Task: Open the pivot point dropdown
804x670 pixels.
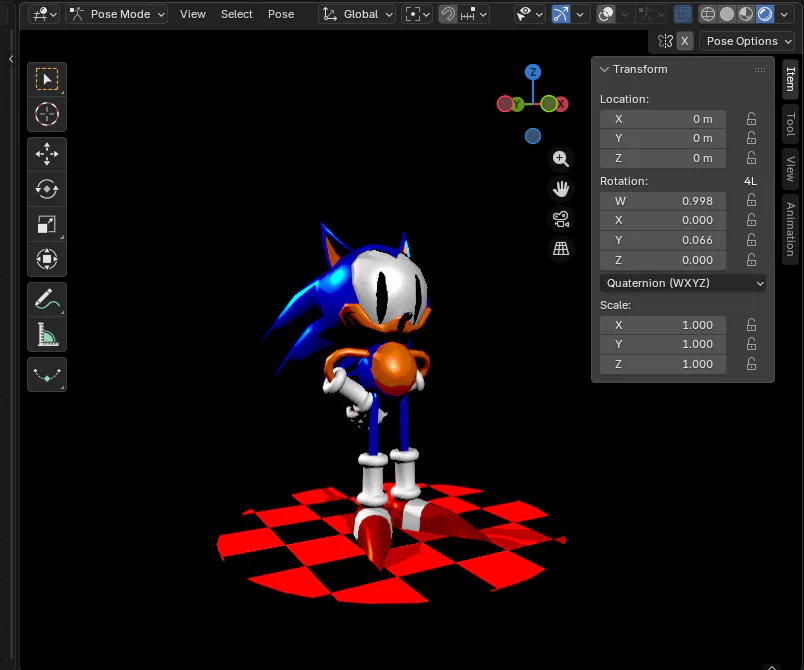Action: coord(417,14)
